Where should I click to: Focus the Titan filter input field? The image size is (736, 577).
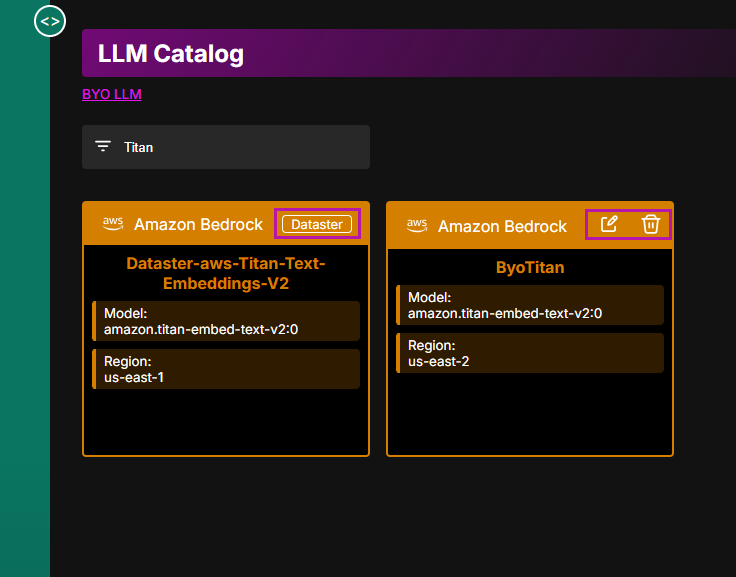[x=226, y=147]
